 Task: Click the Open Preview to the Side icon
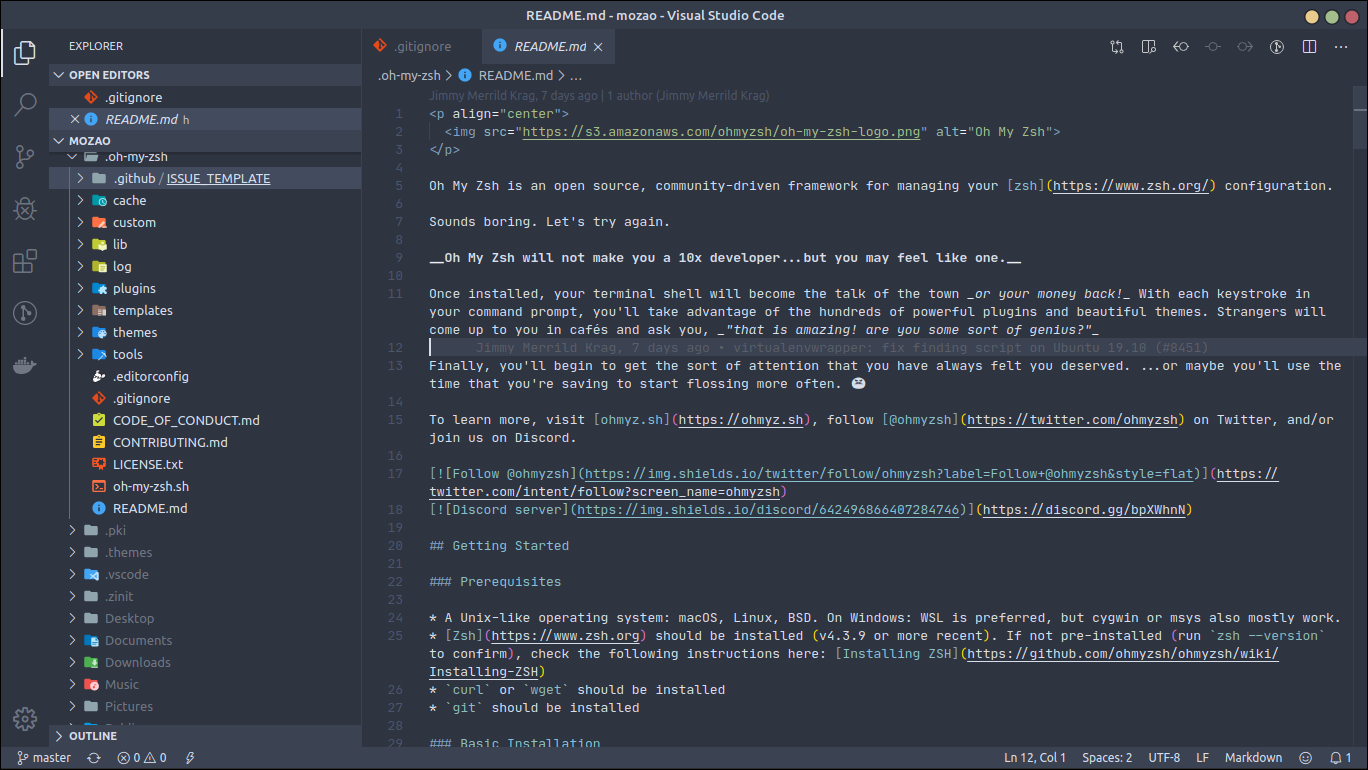coord(1149,46)
